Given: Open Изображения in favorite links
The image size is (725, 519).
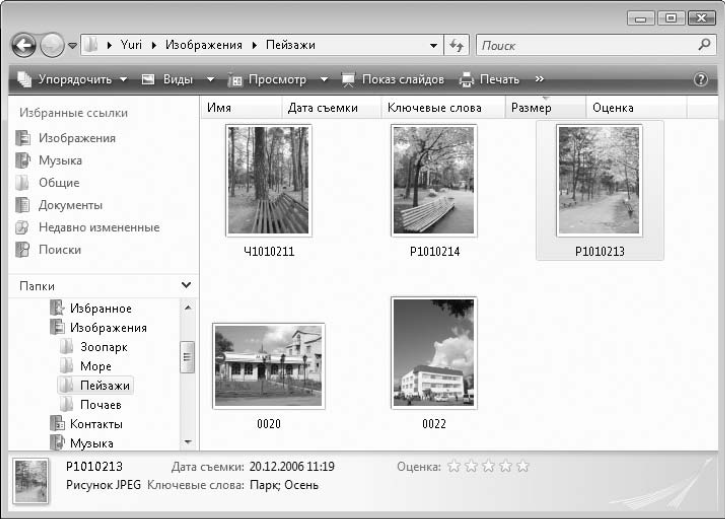Looking at the screenshot, I should pyautogui.click(x=76, y=138).
